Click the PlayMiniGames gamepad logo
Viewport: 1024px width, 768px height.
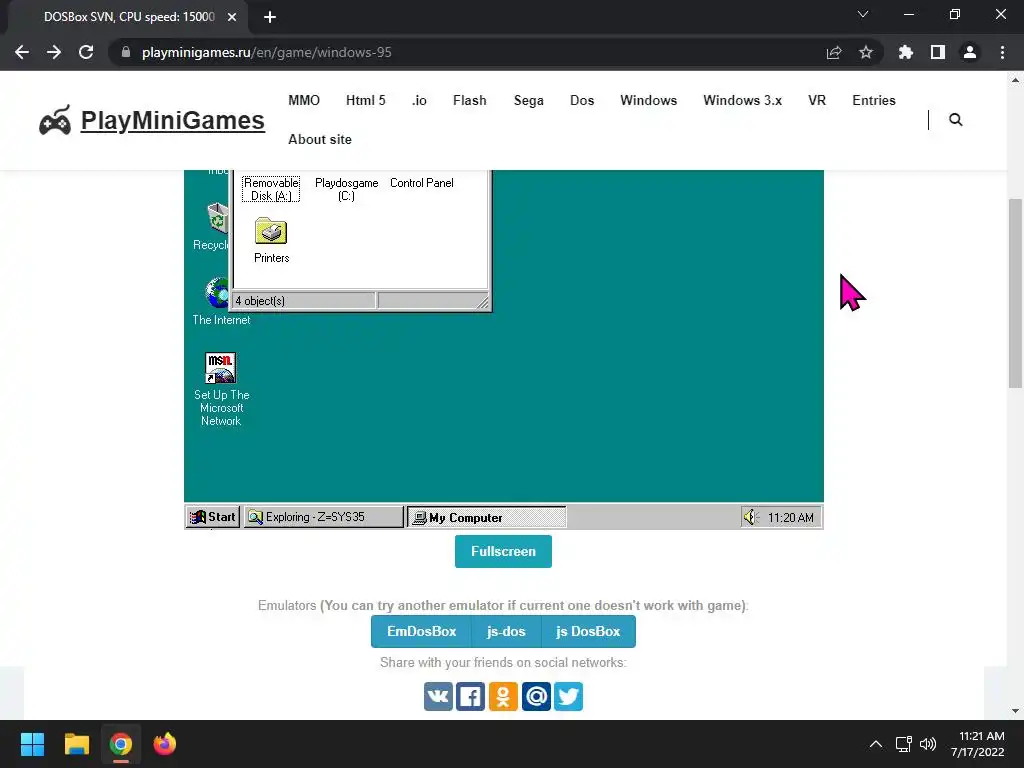click(x=55, y=120)
